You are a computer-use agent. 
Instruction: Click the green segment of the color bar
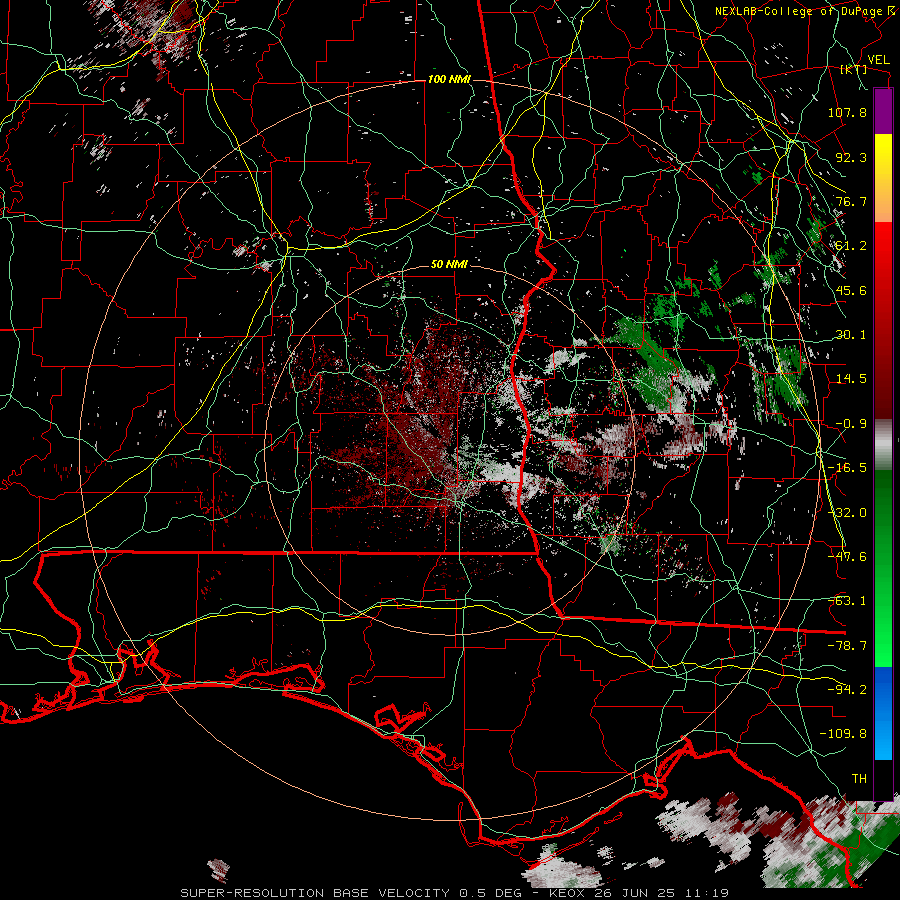click(883, 568)
